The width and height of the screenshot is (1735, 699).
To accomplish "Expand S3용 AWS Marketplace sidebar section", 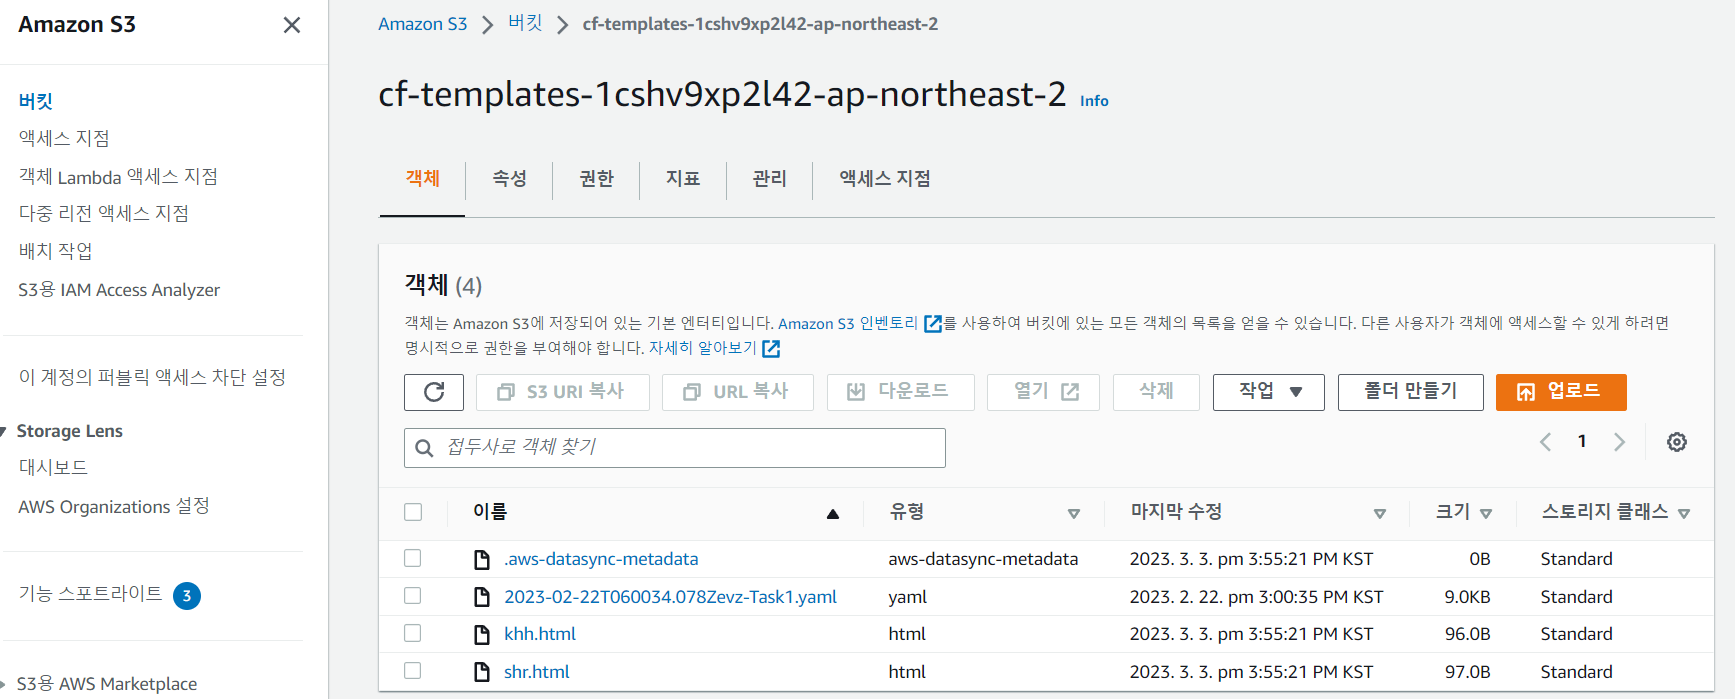I will pyautogui.click(x=4, y=685).
